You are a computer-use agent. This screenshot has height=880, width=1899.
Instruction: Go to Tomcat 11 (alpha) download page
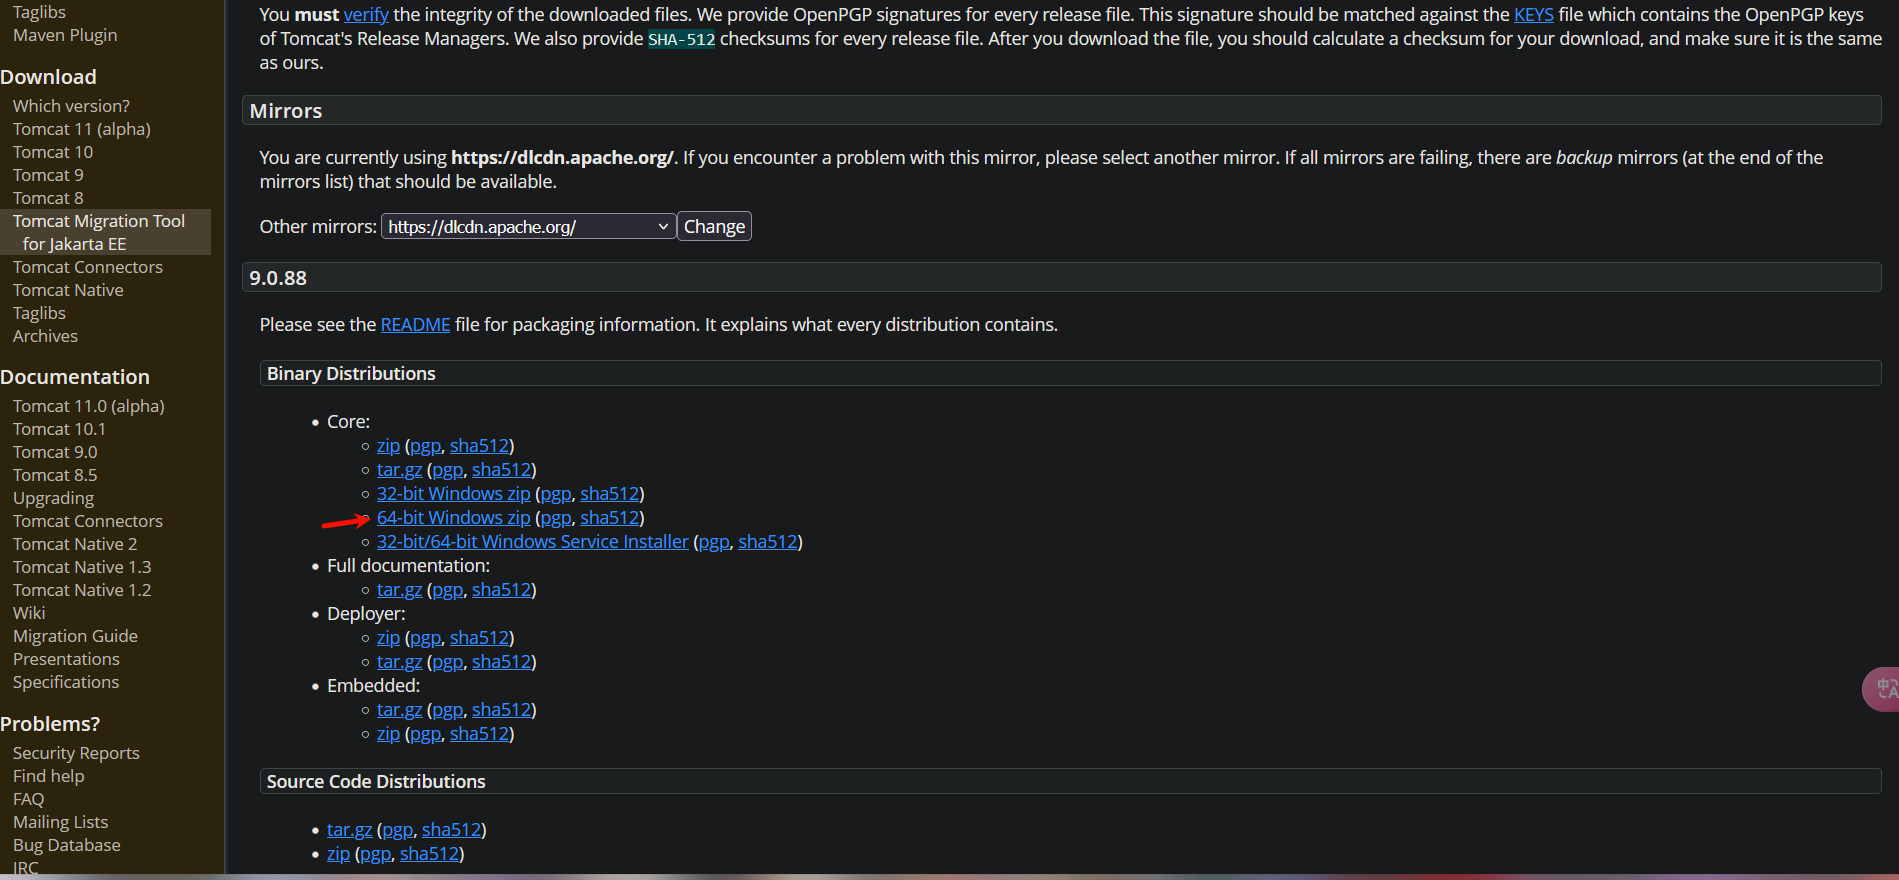coord(82,129)
